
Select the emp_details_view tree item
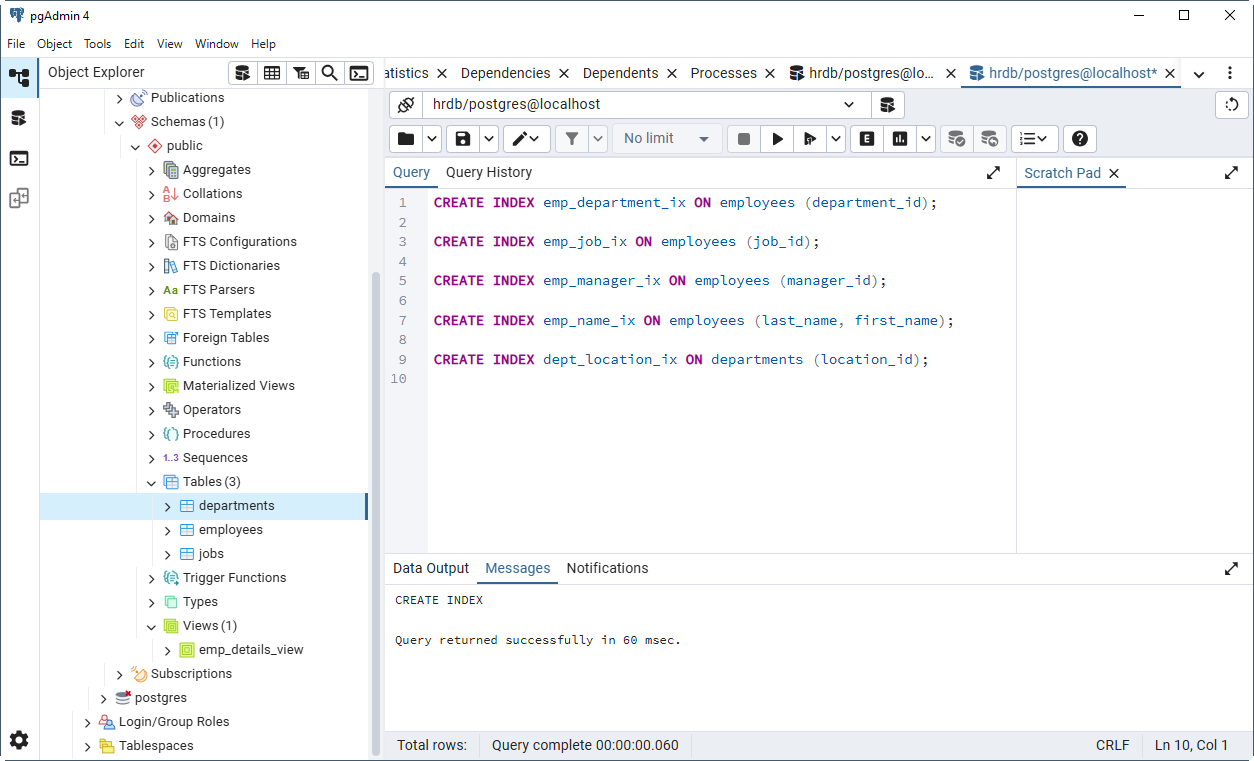point(250,650)
